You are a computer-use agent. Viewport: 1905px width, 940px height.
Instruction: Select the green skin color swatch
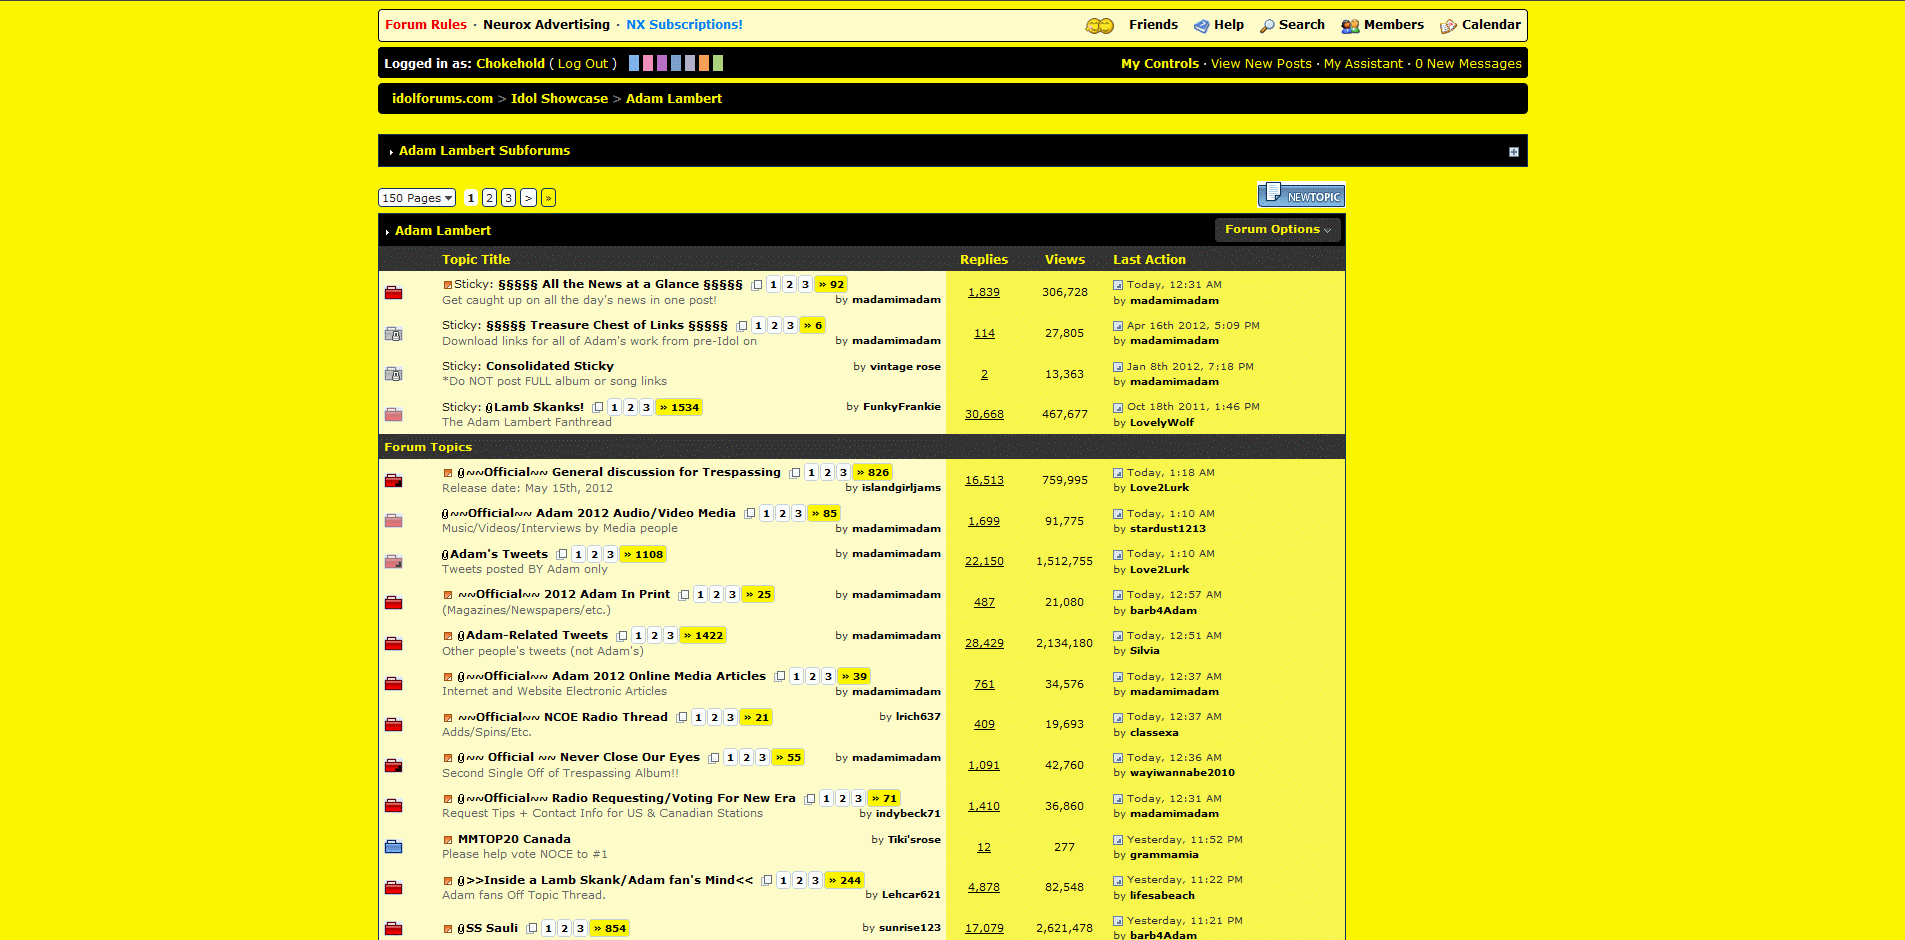(718, 63)
